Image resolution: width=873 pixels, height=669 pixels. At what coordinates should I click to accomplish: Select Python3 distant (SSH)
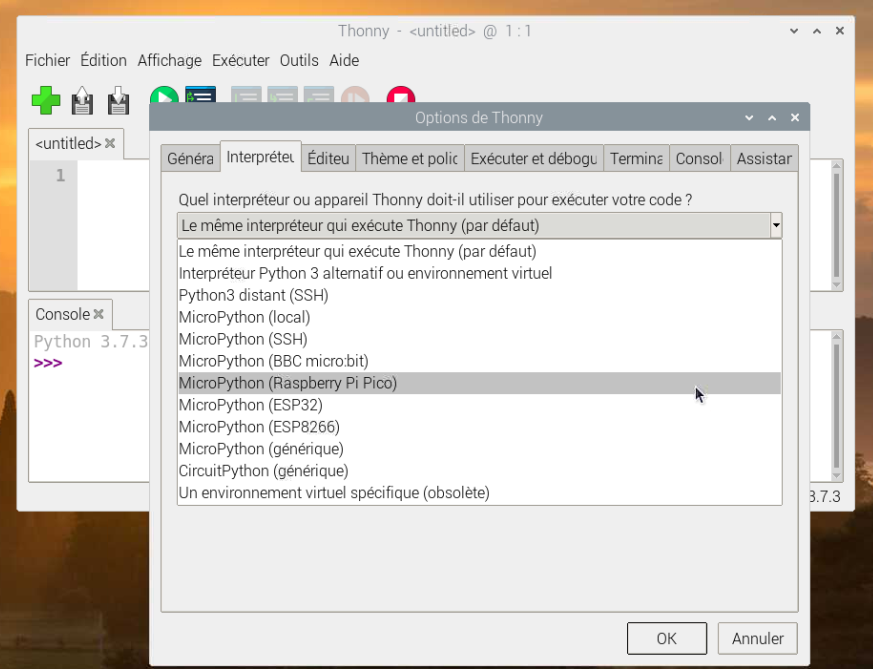(479, 295)
